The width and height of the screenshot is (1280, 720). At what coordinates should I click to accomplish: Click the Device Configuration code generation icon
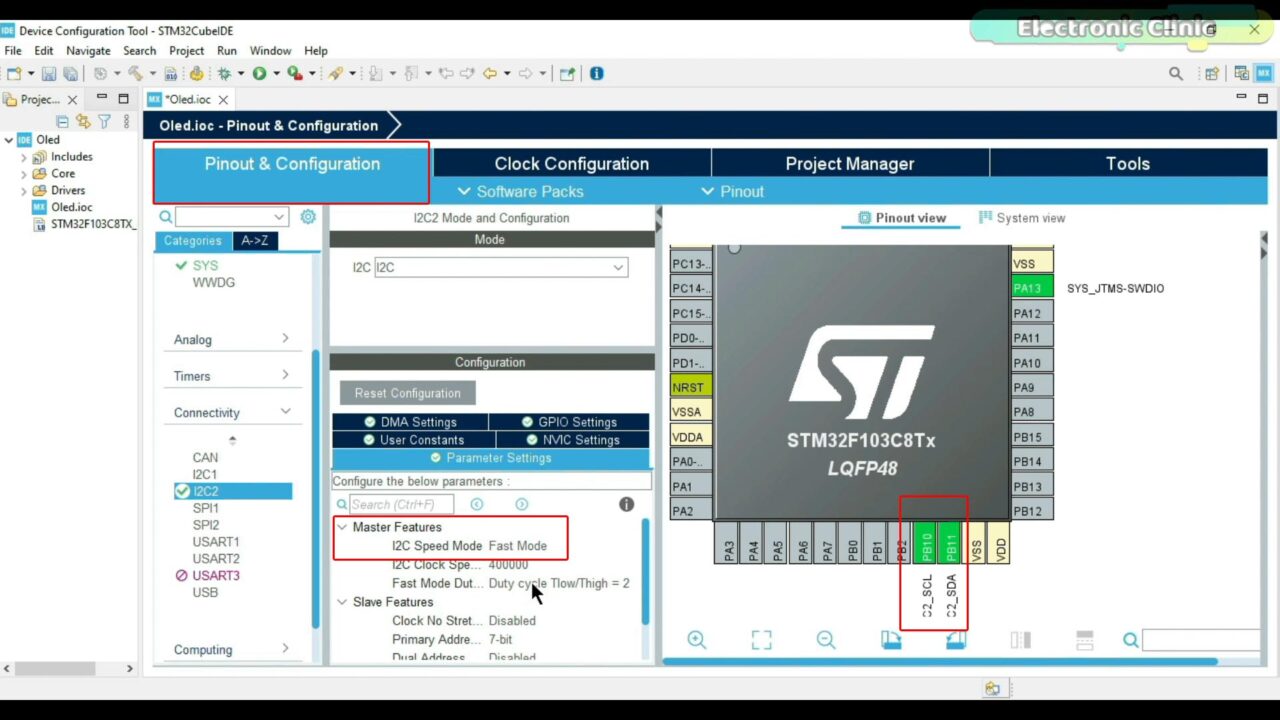[196, 74]
